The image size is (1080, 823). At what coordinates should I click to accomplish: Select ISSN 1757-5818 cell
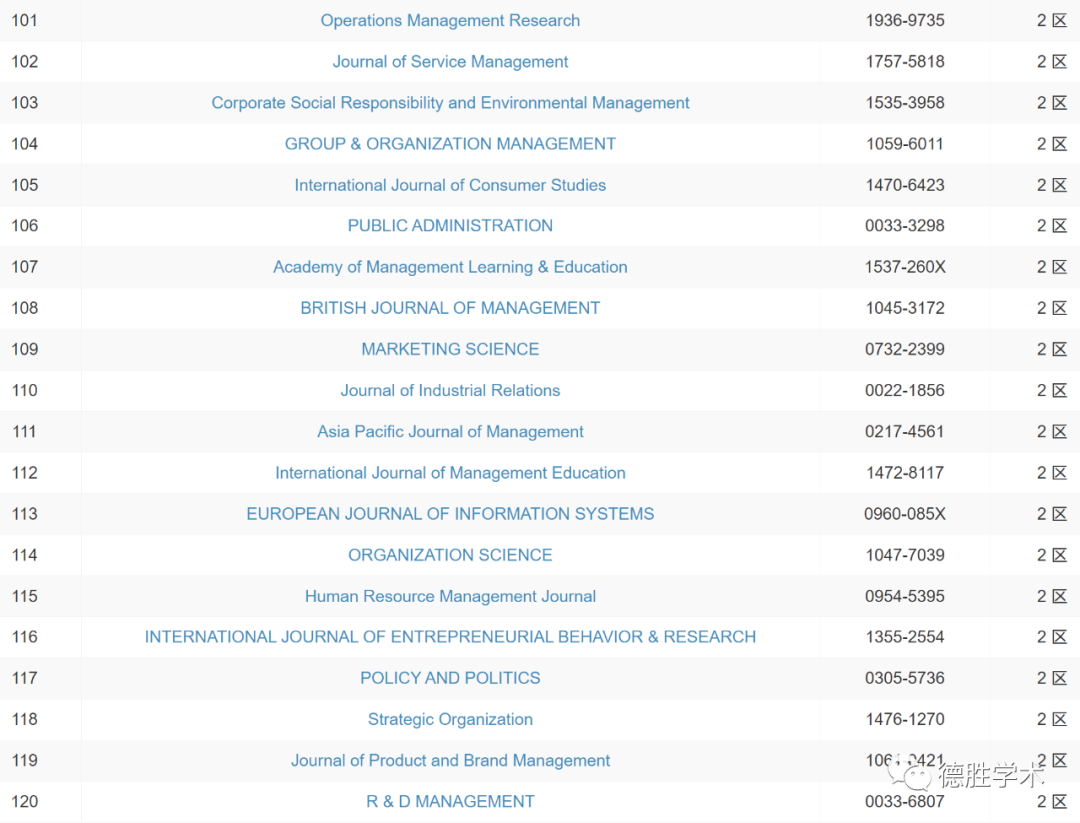(904, 62)
